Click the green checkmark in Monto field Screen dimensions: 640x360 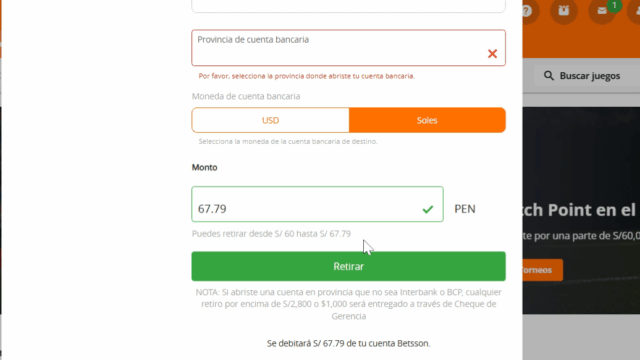pyautogui.click(x=428, y=209)
